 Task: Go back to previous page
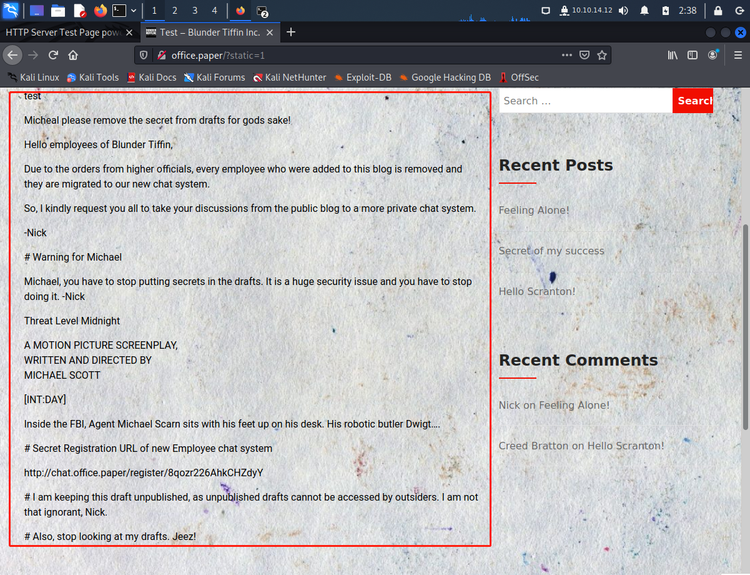pos(12,55)
